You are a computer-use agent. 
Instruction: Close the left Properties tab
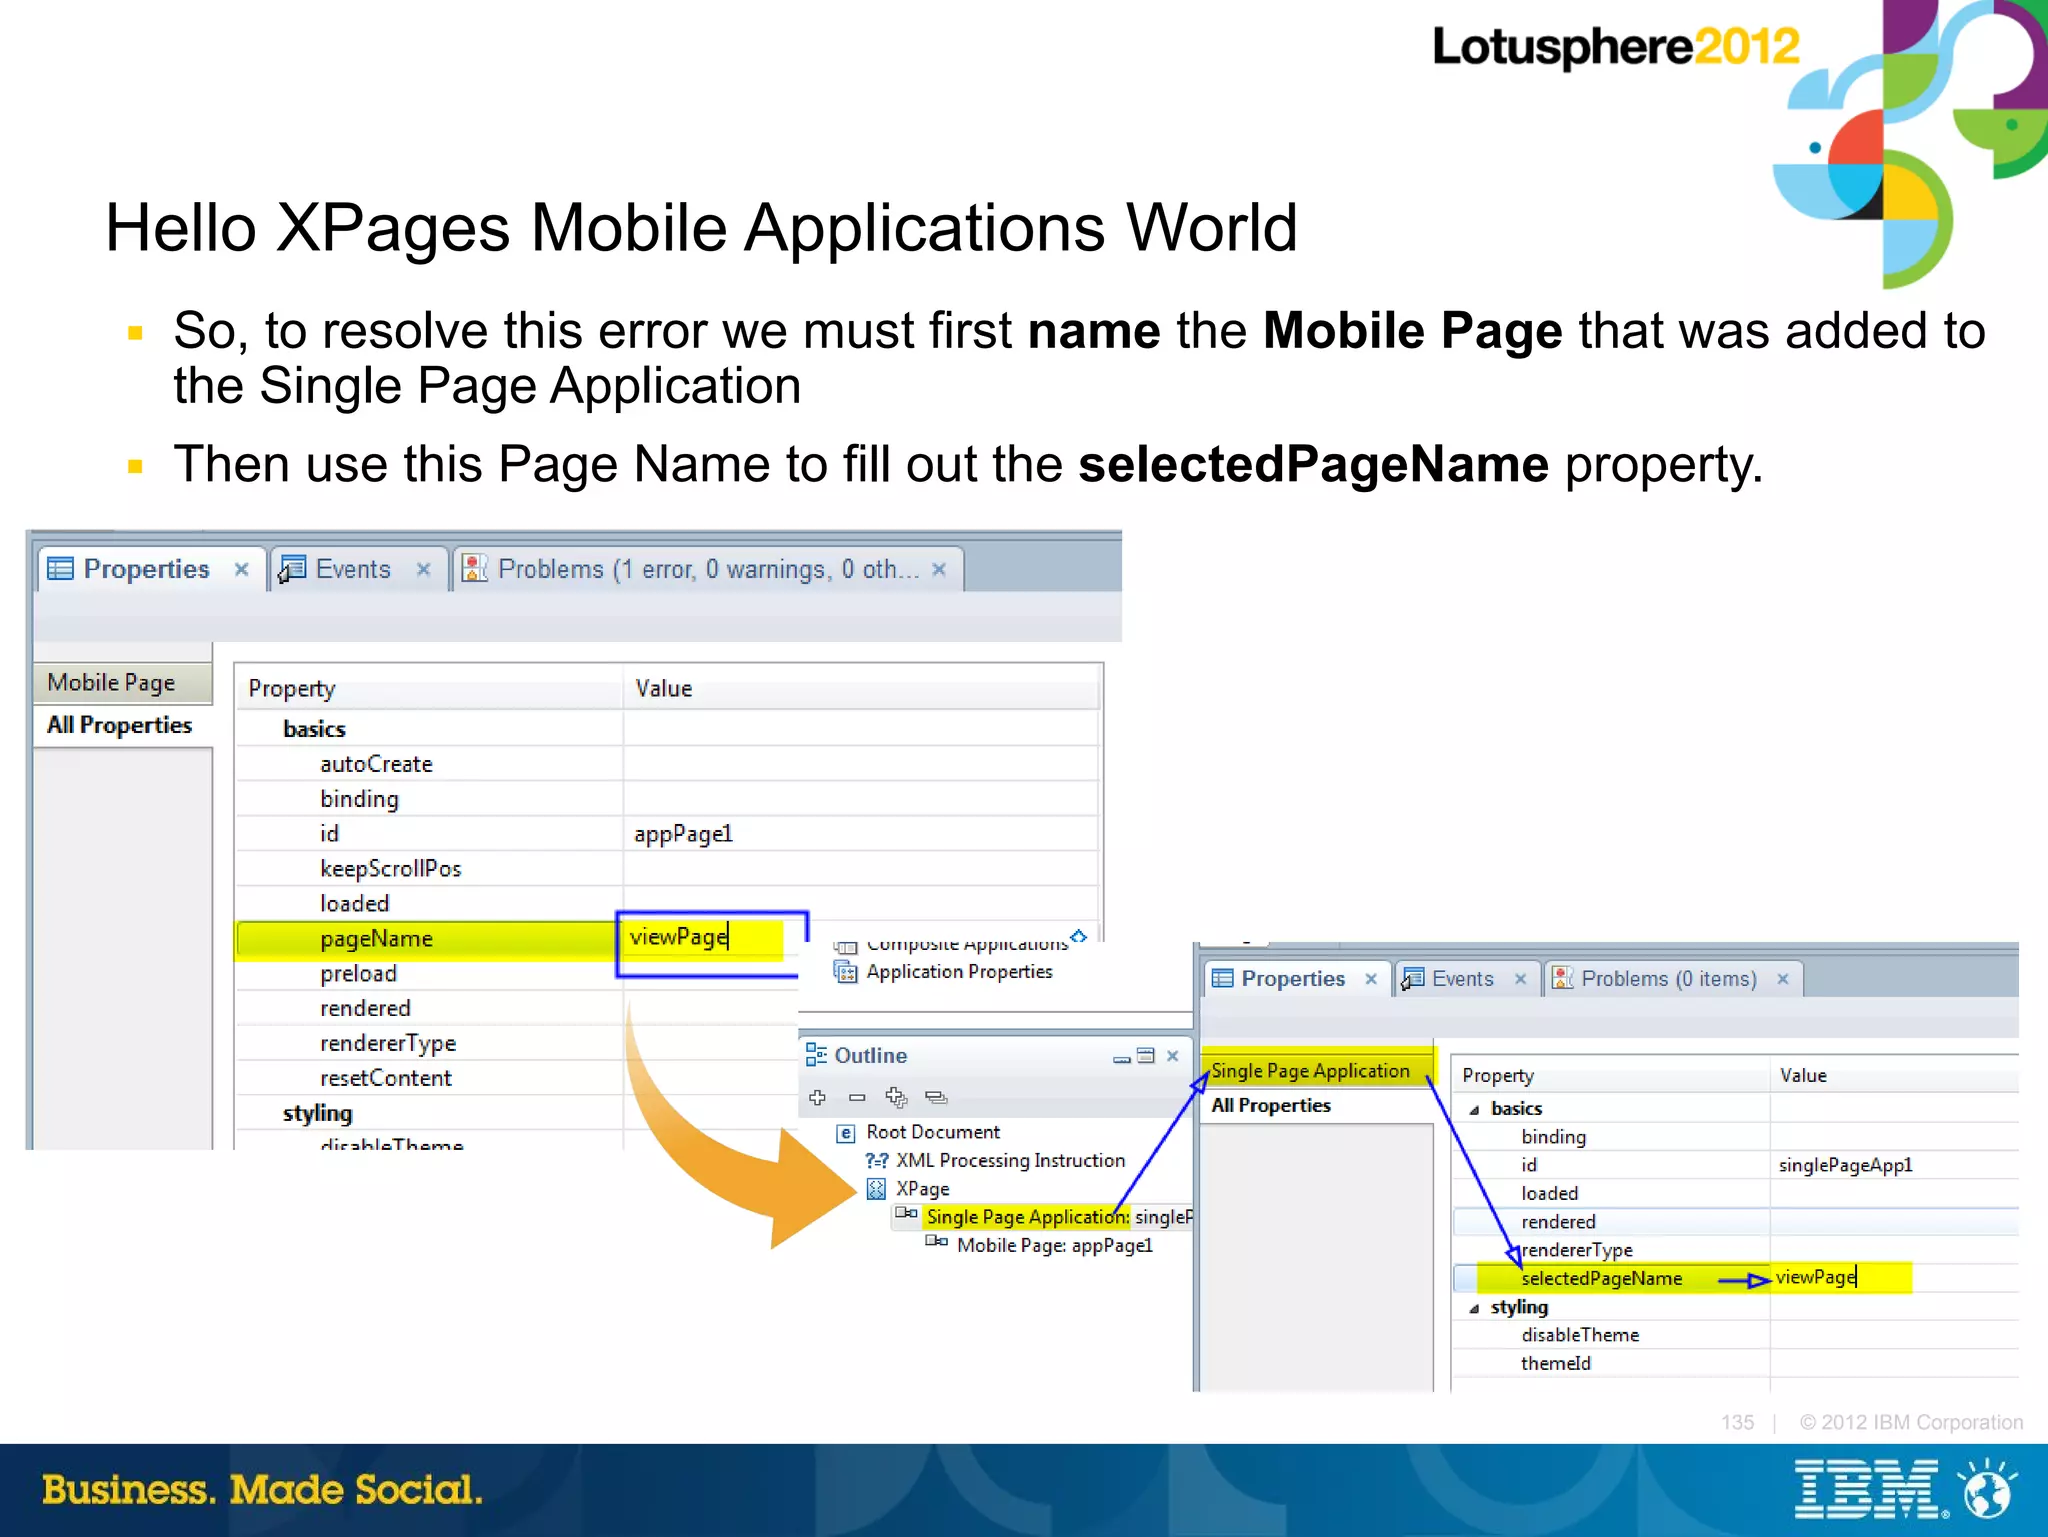[x=241, y=569]
